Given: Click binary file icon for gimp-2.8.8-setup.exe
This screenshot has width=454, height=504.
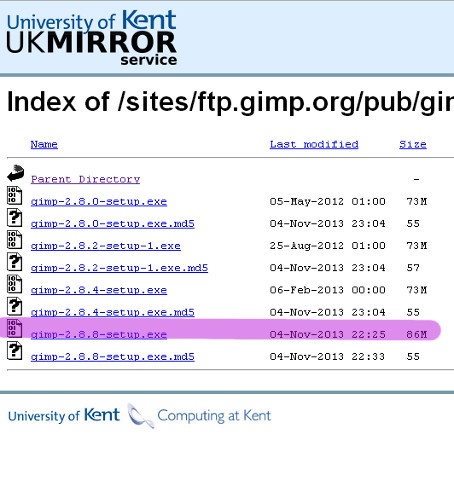Looking at the screenshot, I should pyautogui.click(x=14, y=328).
